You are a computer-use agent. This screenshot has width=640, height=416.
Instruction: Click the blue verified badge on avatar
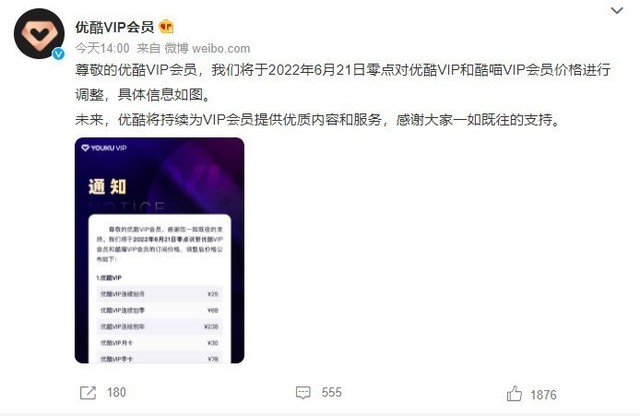tap(59, 53)
